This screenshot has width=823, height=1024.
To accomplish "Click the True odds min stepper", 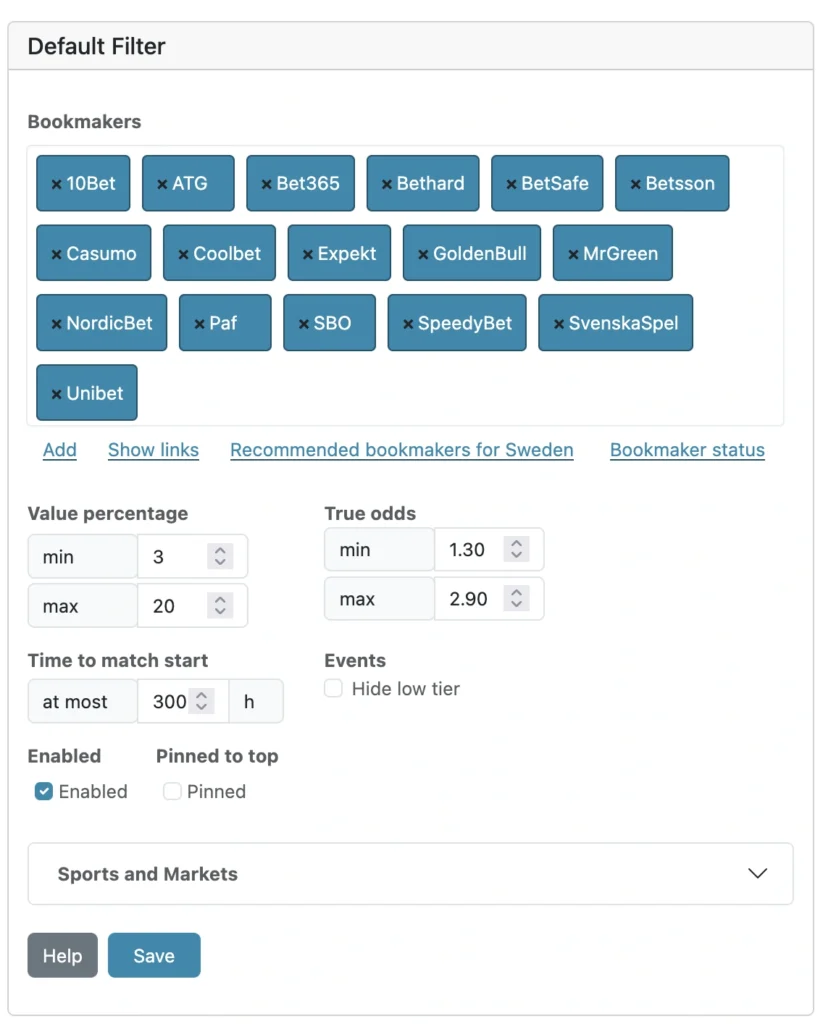I will point(517,549).
